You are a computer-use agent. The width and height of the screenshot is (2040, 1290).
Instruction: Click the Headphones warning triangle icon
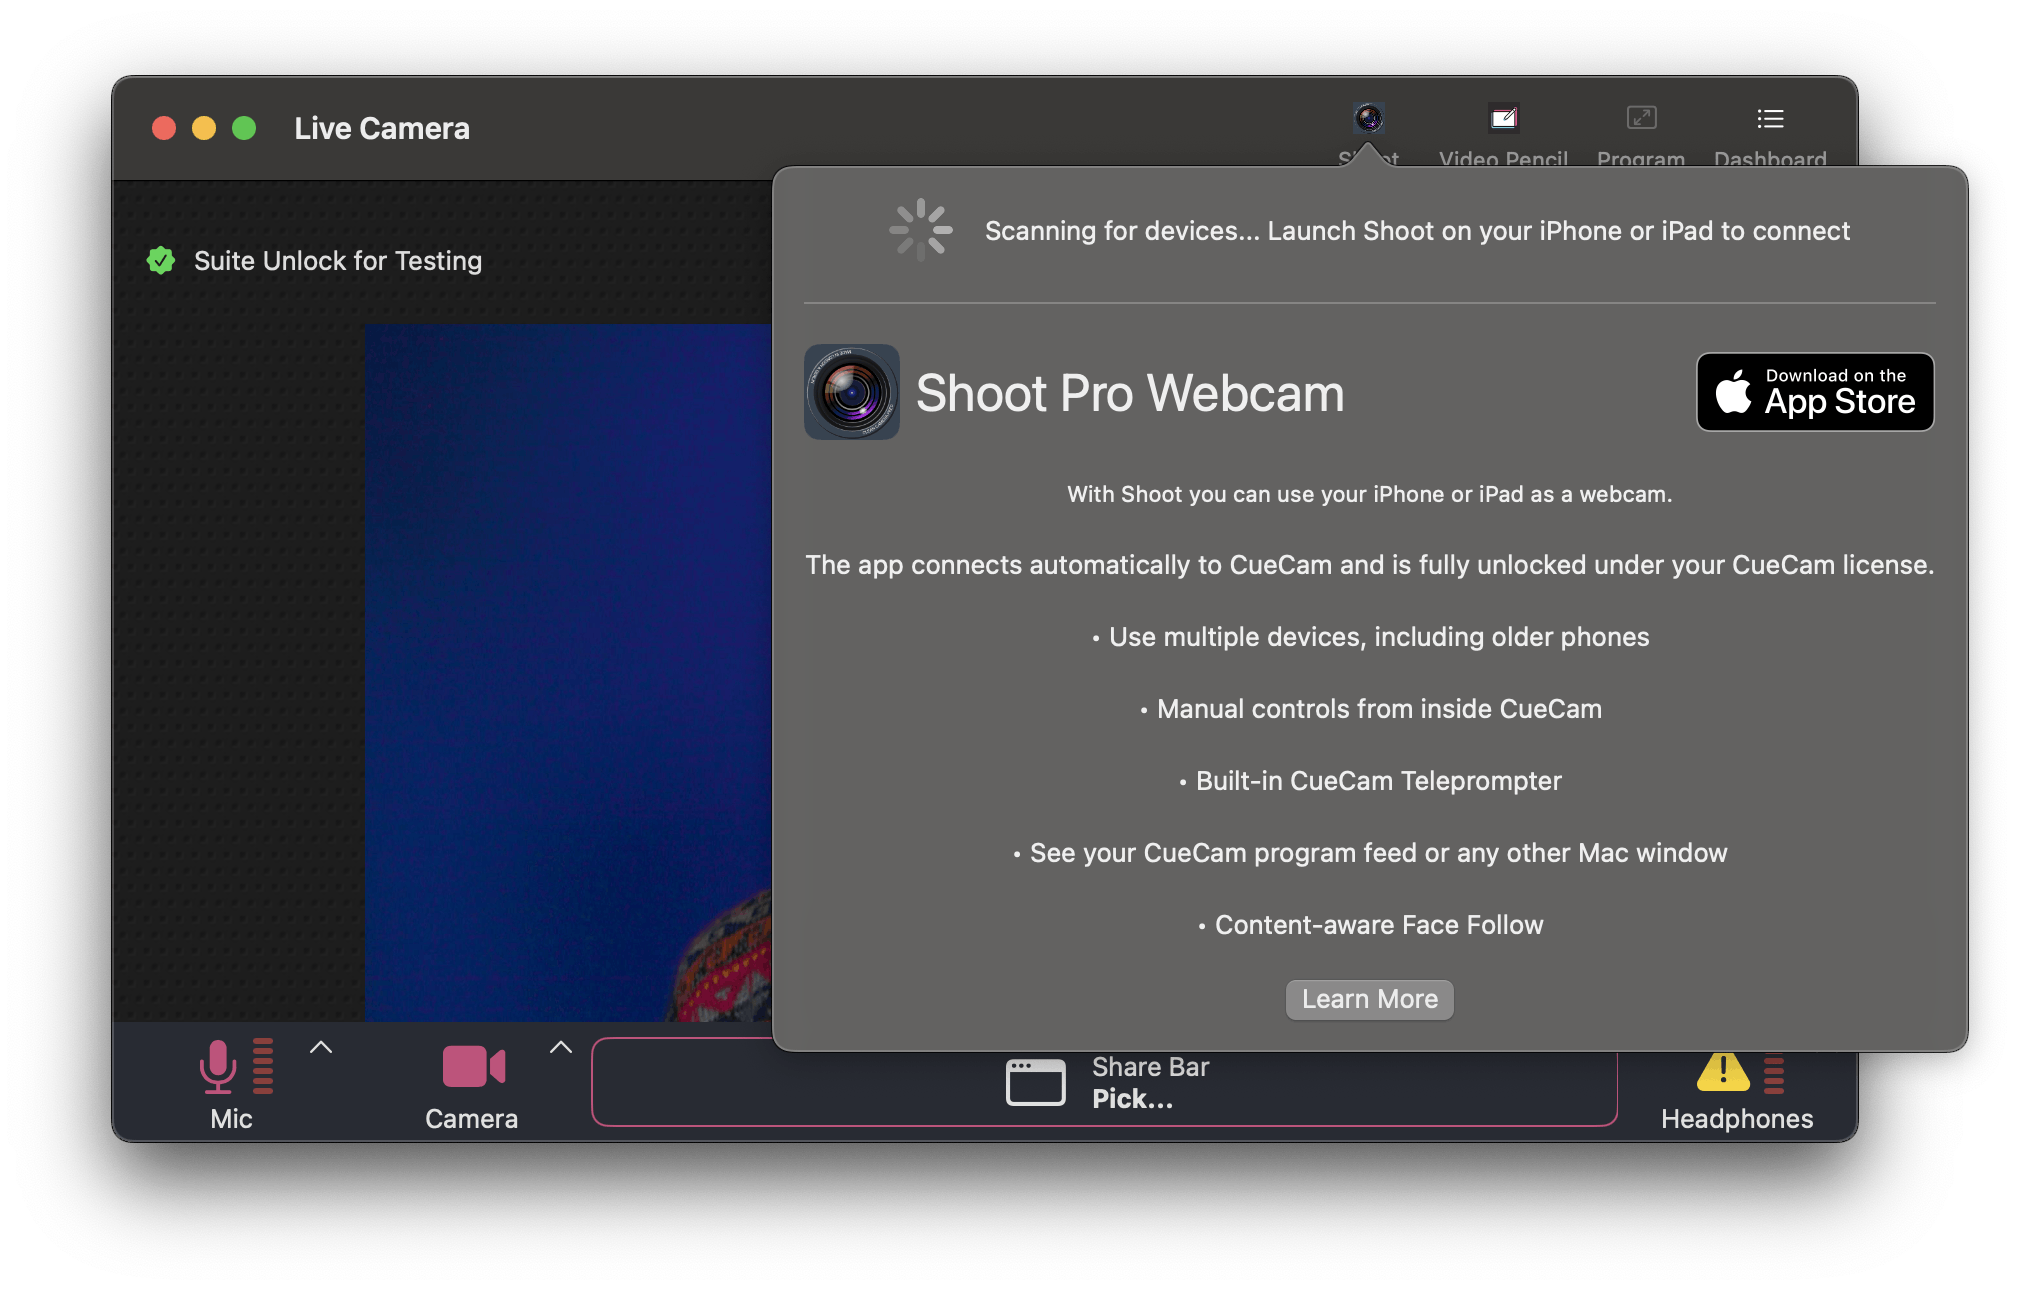(1723, 1071)
